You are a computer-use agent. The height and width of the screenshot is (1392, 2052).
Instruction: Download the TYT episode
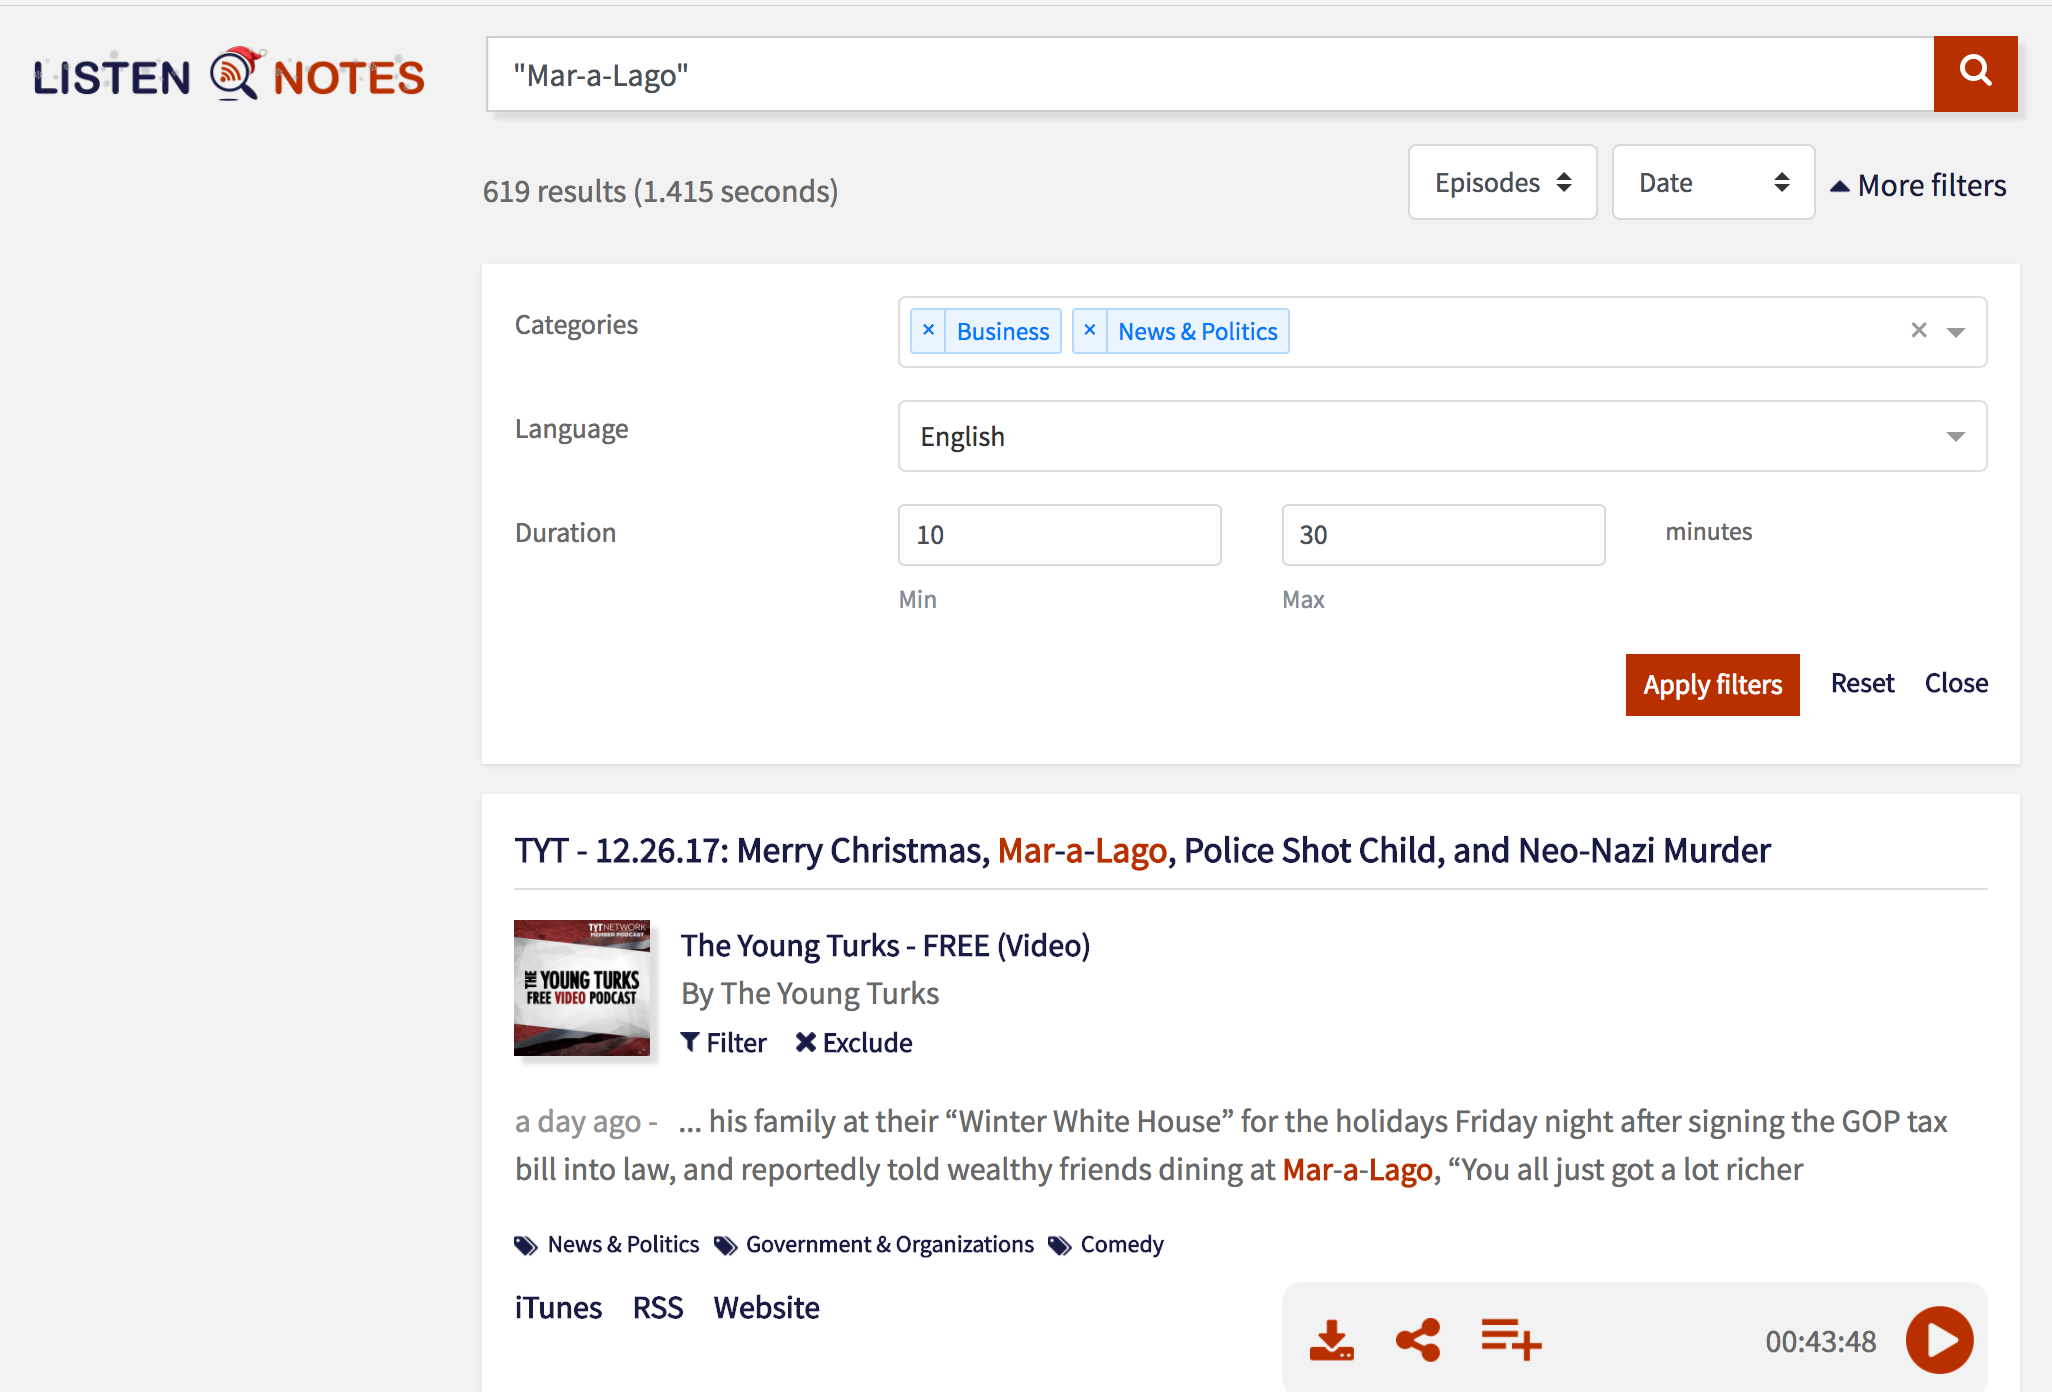[x=1331, y=1340]
